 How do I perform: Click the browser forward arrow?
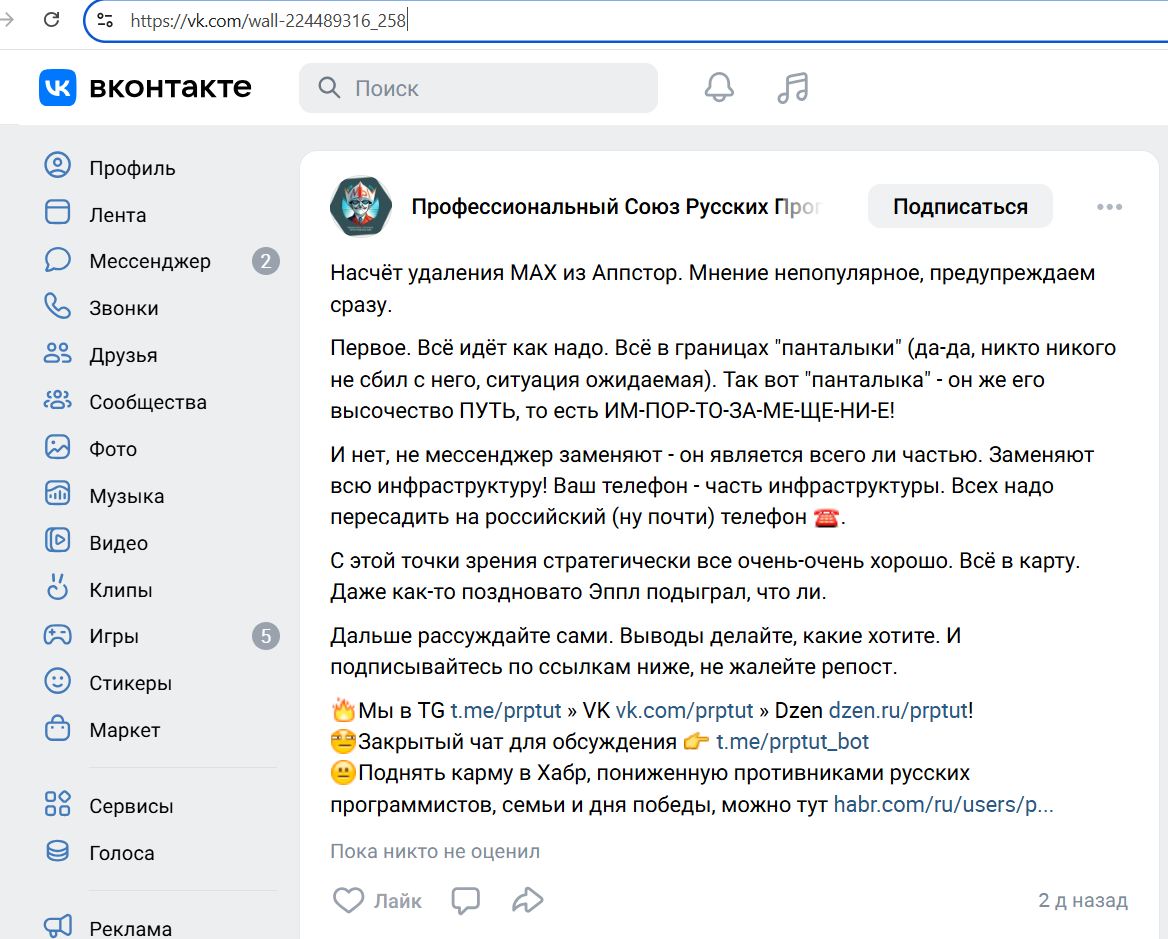tap(7, 19)
